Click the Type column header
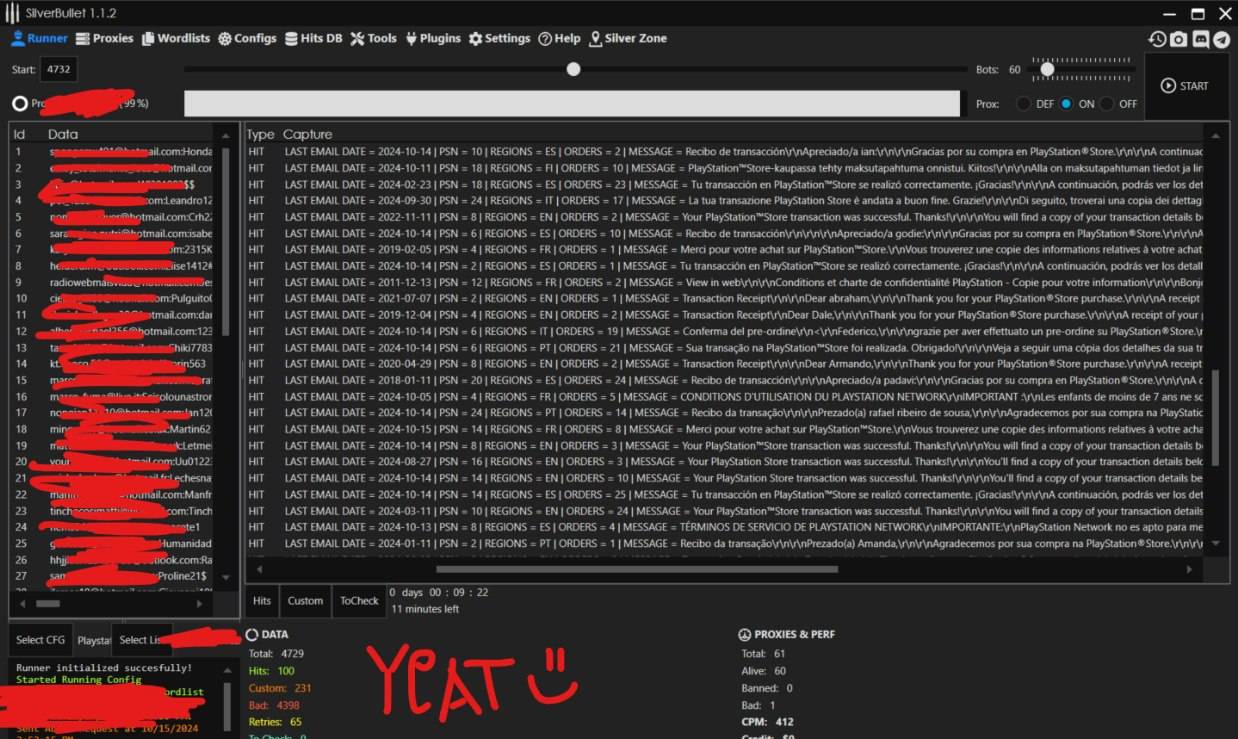This screenshot has width=1238, height=739. tap(260, 134)
